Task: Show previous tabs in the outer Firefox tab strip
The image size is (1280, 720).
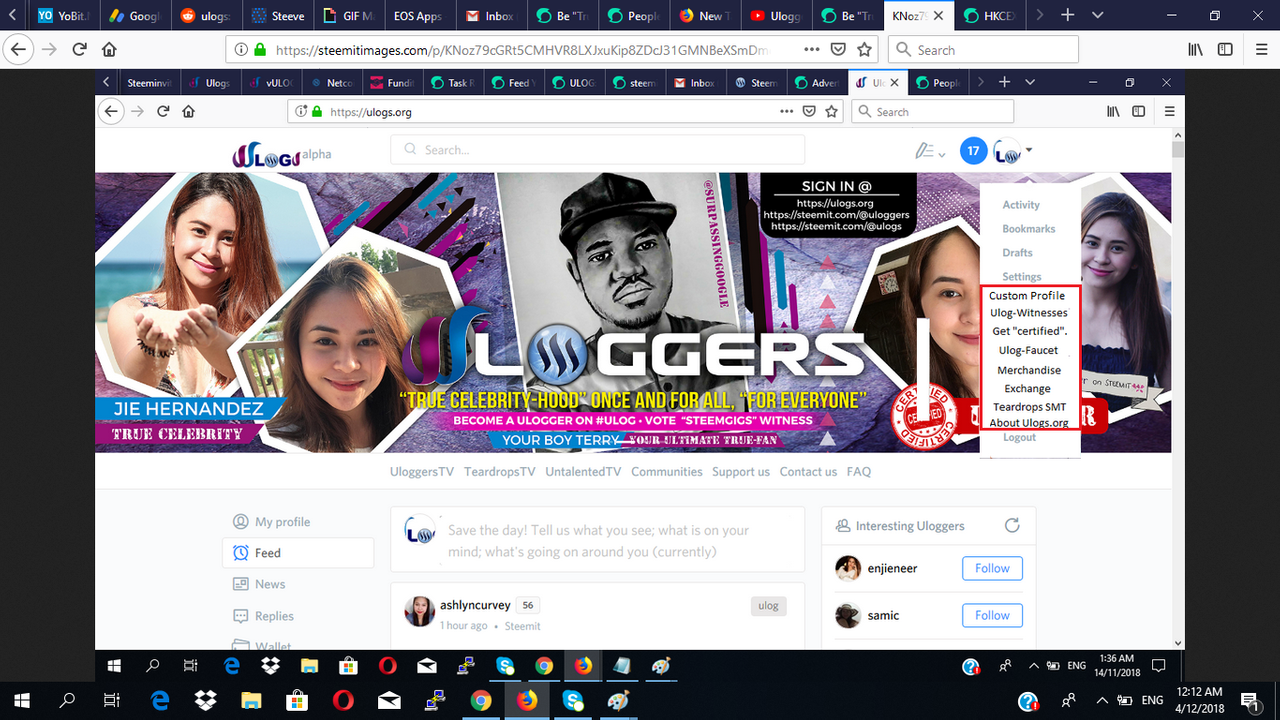Action: coord(13,15)
